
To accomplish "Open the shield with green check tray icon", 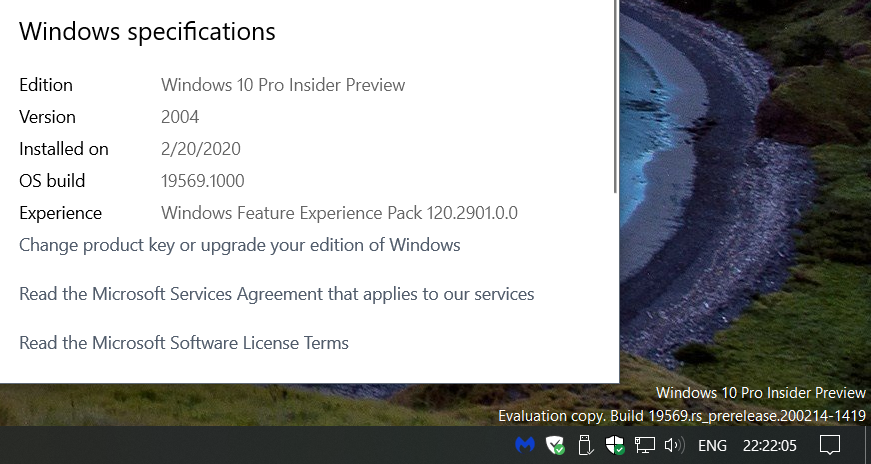I will click(x=555, y=445).
